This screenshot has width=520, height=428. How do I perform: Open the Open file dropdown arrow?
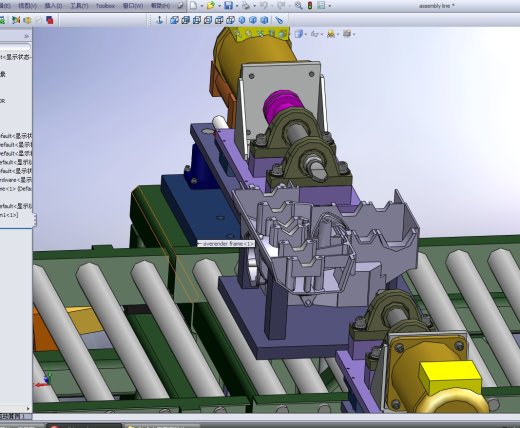[219, 6]
